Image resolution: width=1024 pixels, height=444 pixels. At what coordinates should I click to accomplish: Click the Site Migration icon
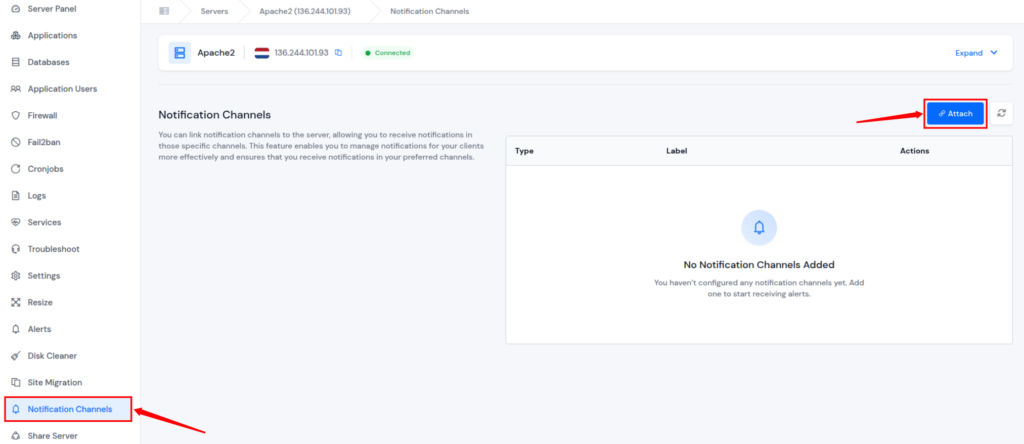[x=16, y=382]
